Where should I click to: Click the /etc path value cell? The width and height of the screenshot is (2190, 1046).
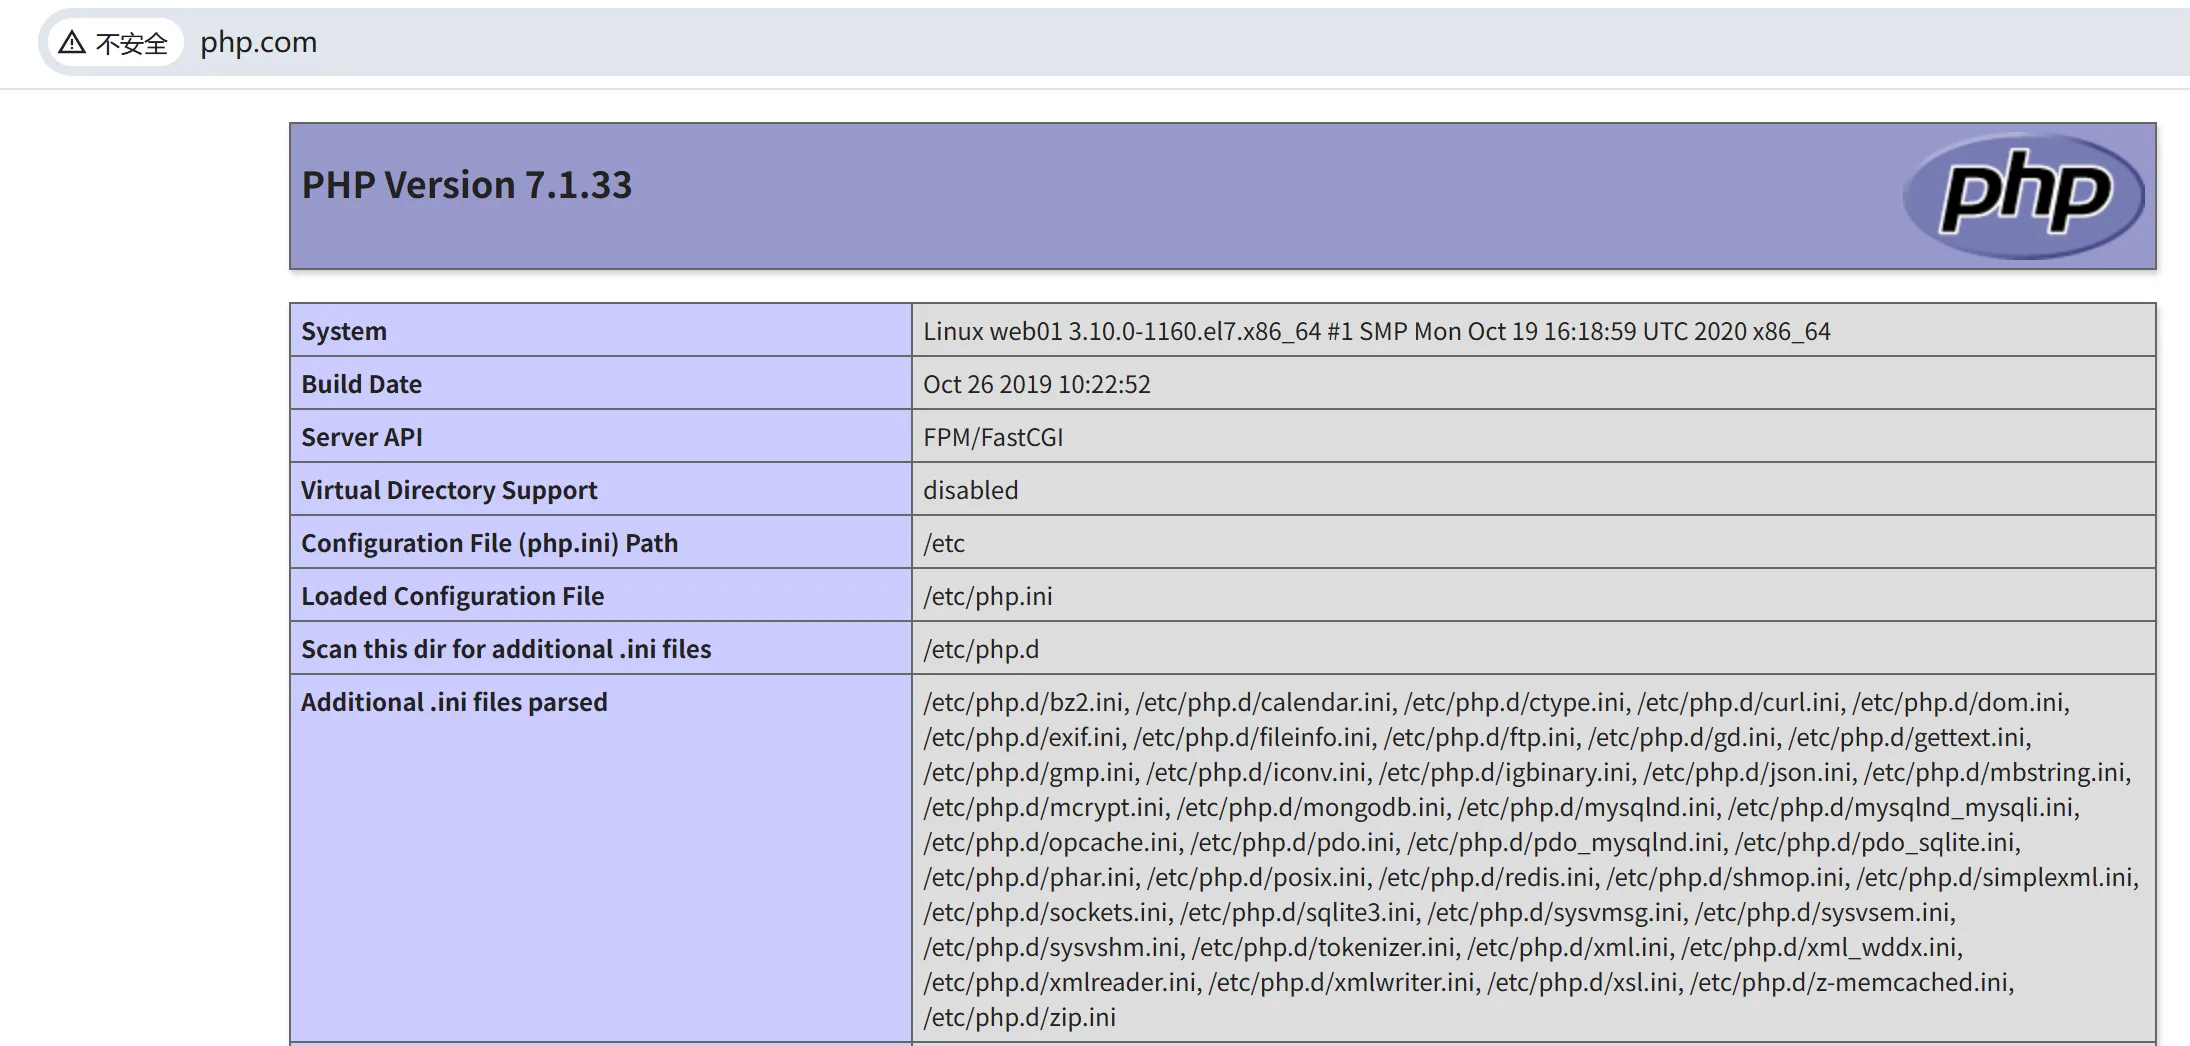[943, 543]
